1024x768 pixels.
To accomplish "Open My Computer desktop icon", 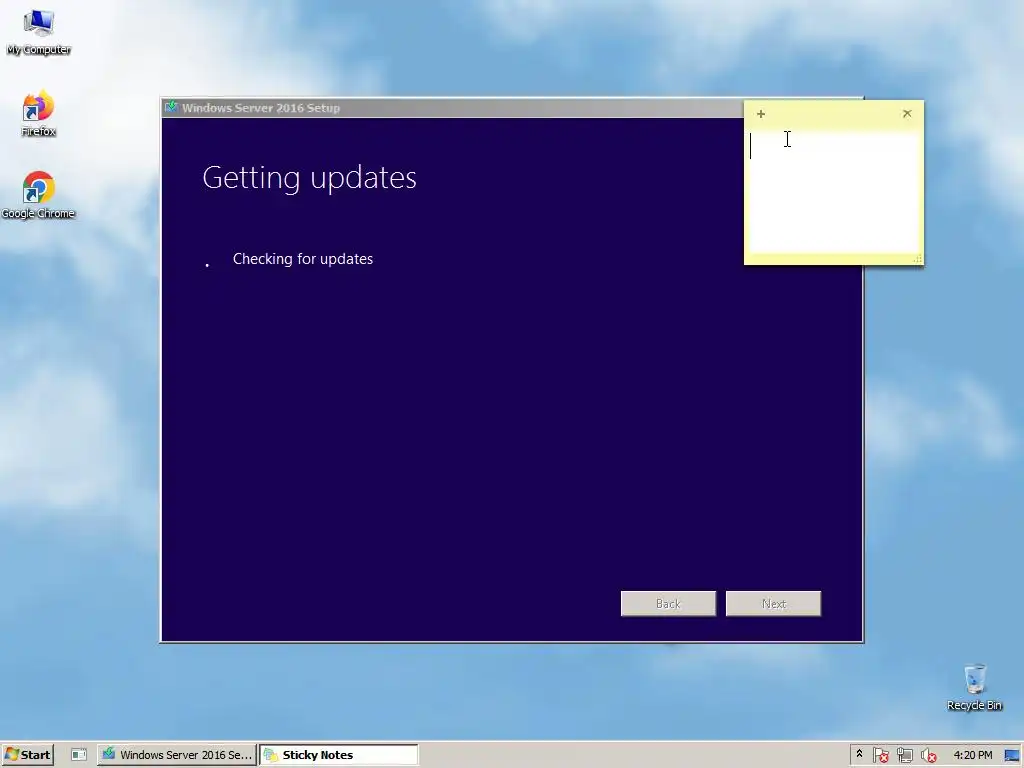I will coord(38,31).
